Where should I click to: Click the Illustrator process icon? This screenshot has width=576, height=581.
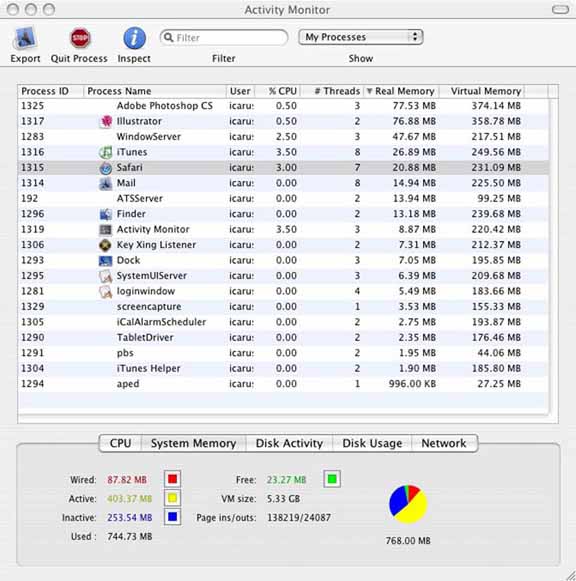coord(106,121)
